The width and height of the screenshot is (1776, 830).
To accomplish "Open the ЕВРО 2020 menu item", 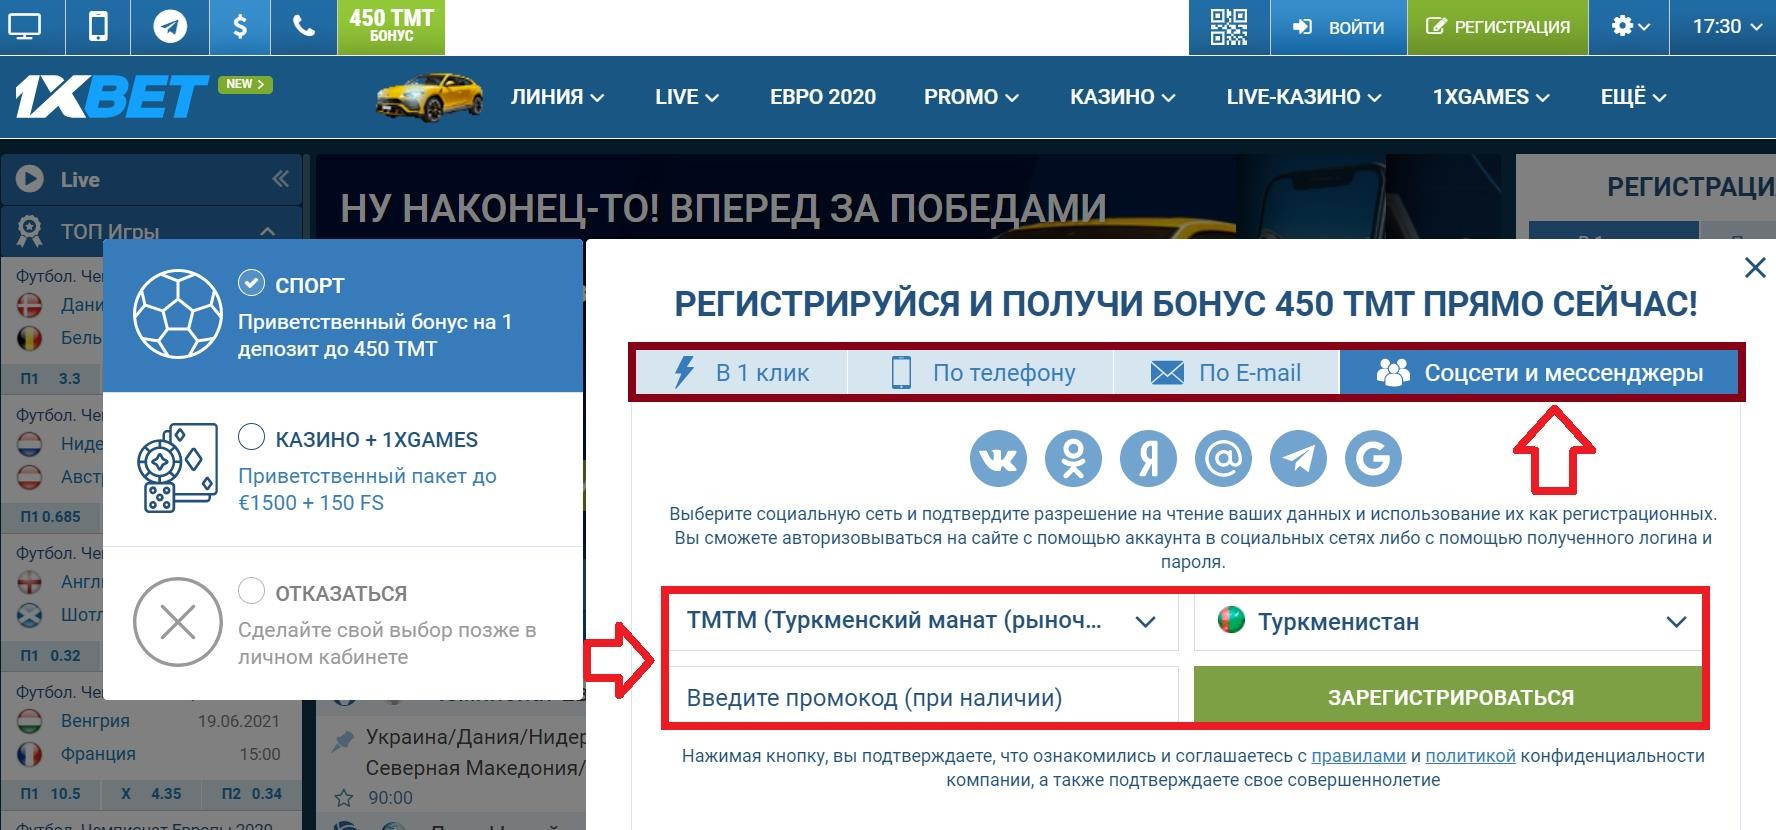I will [823, 97].
